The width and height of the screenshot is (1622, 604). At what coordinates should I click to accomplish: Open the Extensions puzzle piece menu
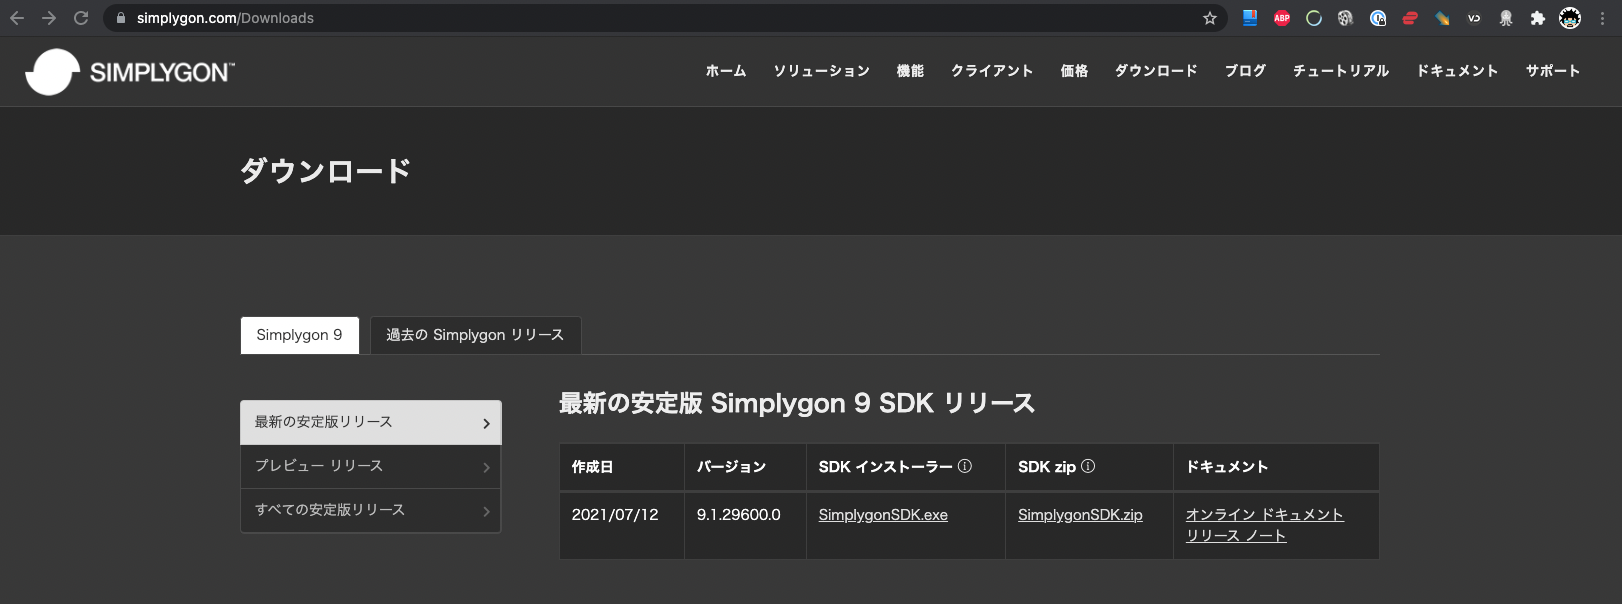(1538, 18)
